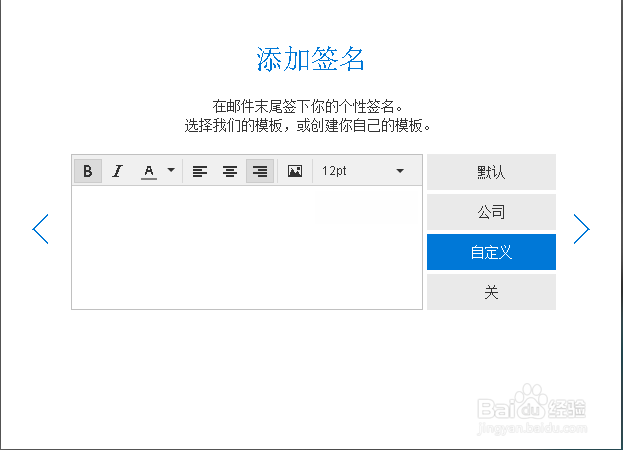Viewport: 623px width, 450px height.
Task: Center-align the signature text
Action: click(230, 171)
